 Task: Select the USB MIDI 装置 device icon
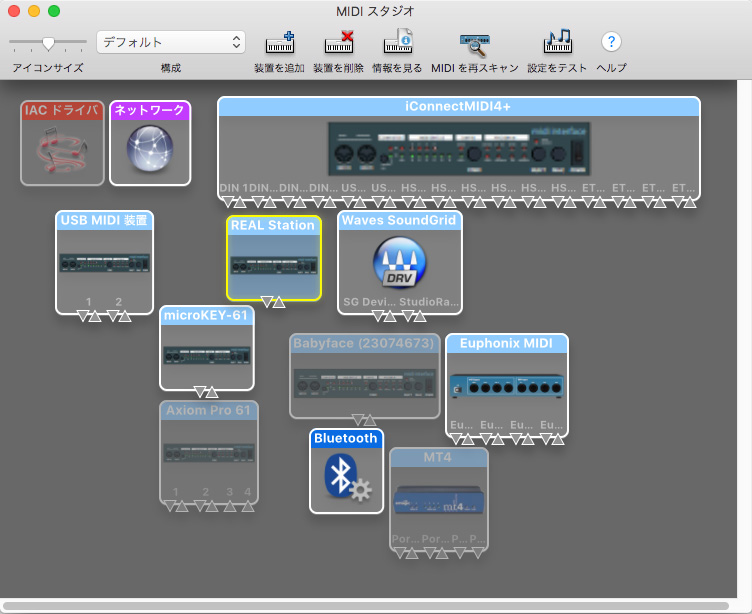pos(105,263)
